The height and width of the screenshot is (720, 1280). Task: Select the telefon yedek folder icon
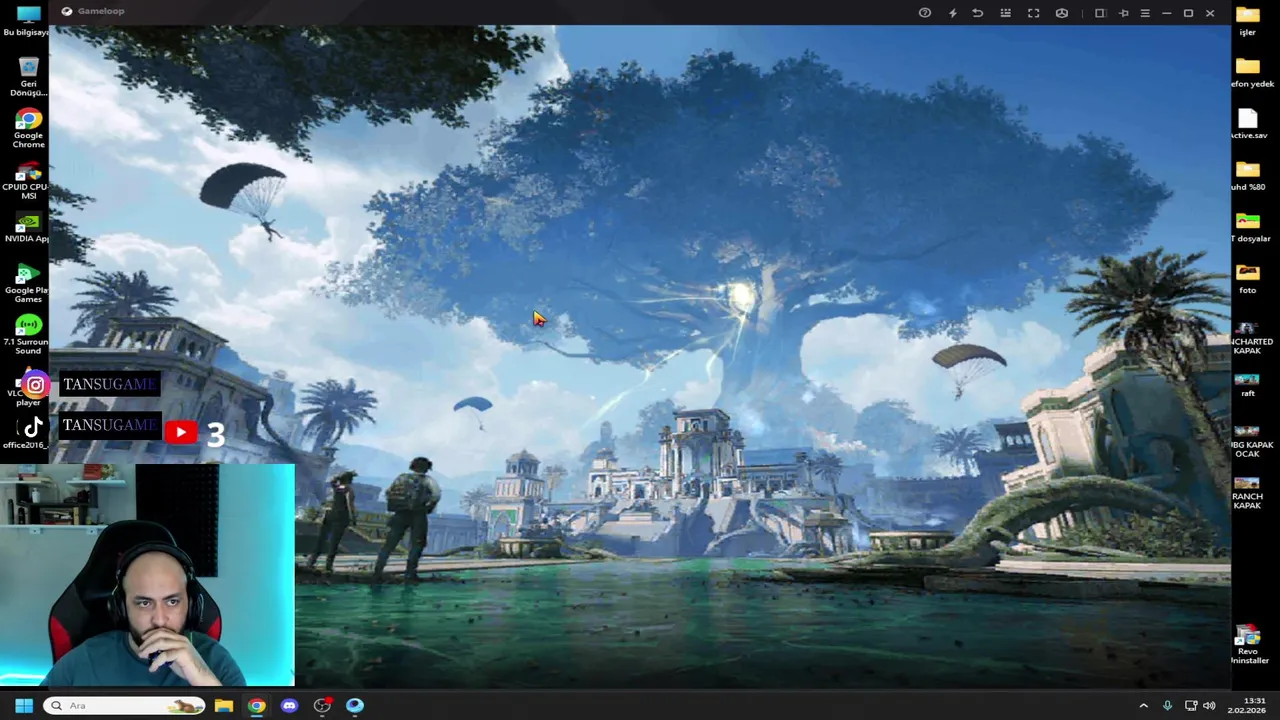click(1248, 72)
